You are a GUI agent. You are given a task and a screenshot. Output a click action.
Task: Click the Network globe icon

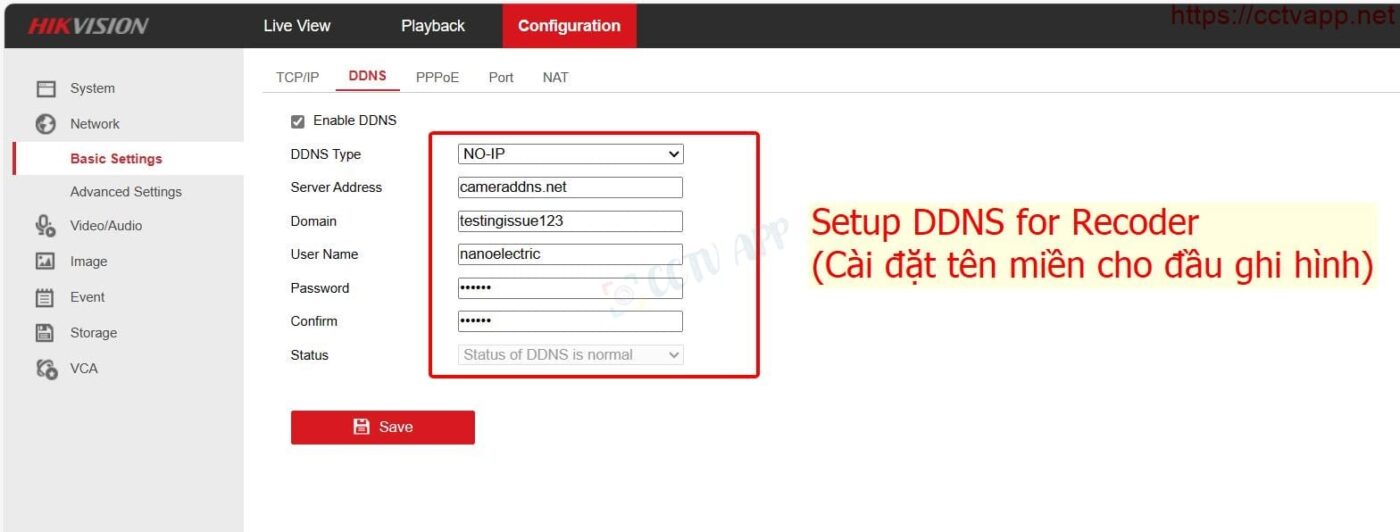point(45,124)
